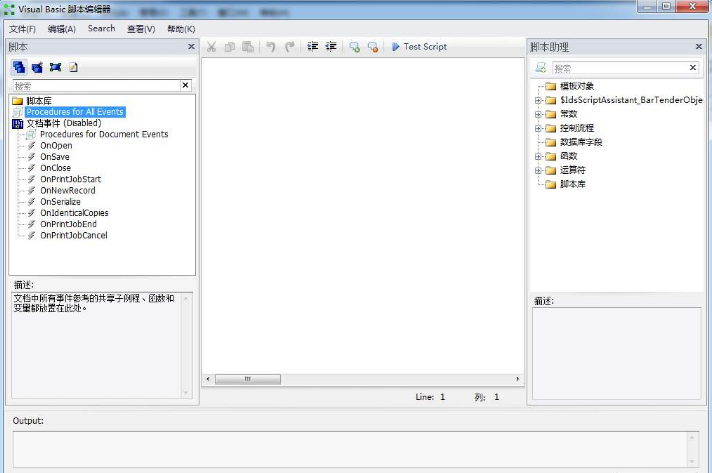Clear the 脚本 panel search box
This screenshot has width=712, height=473.
click(x=185, y=85)
